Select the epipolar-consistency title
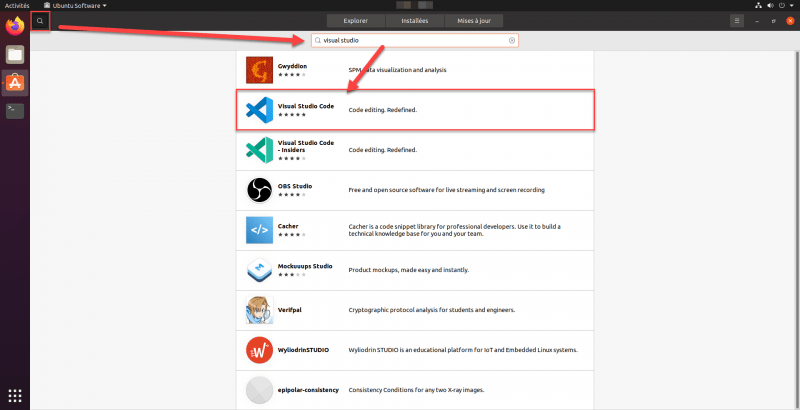The image size is (800, 410). click(308, 390)
